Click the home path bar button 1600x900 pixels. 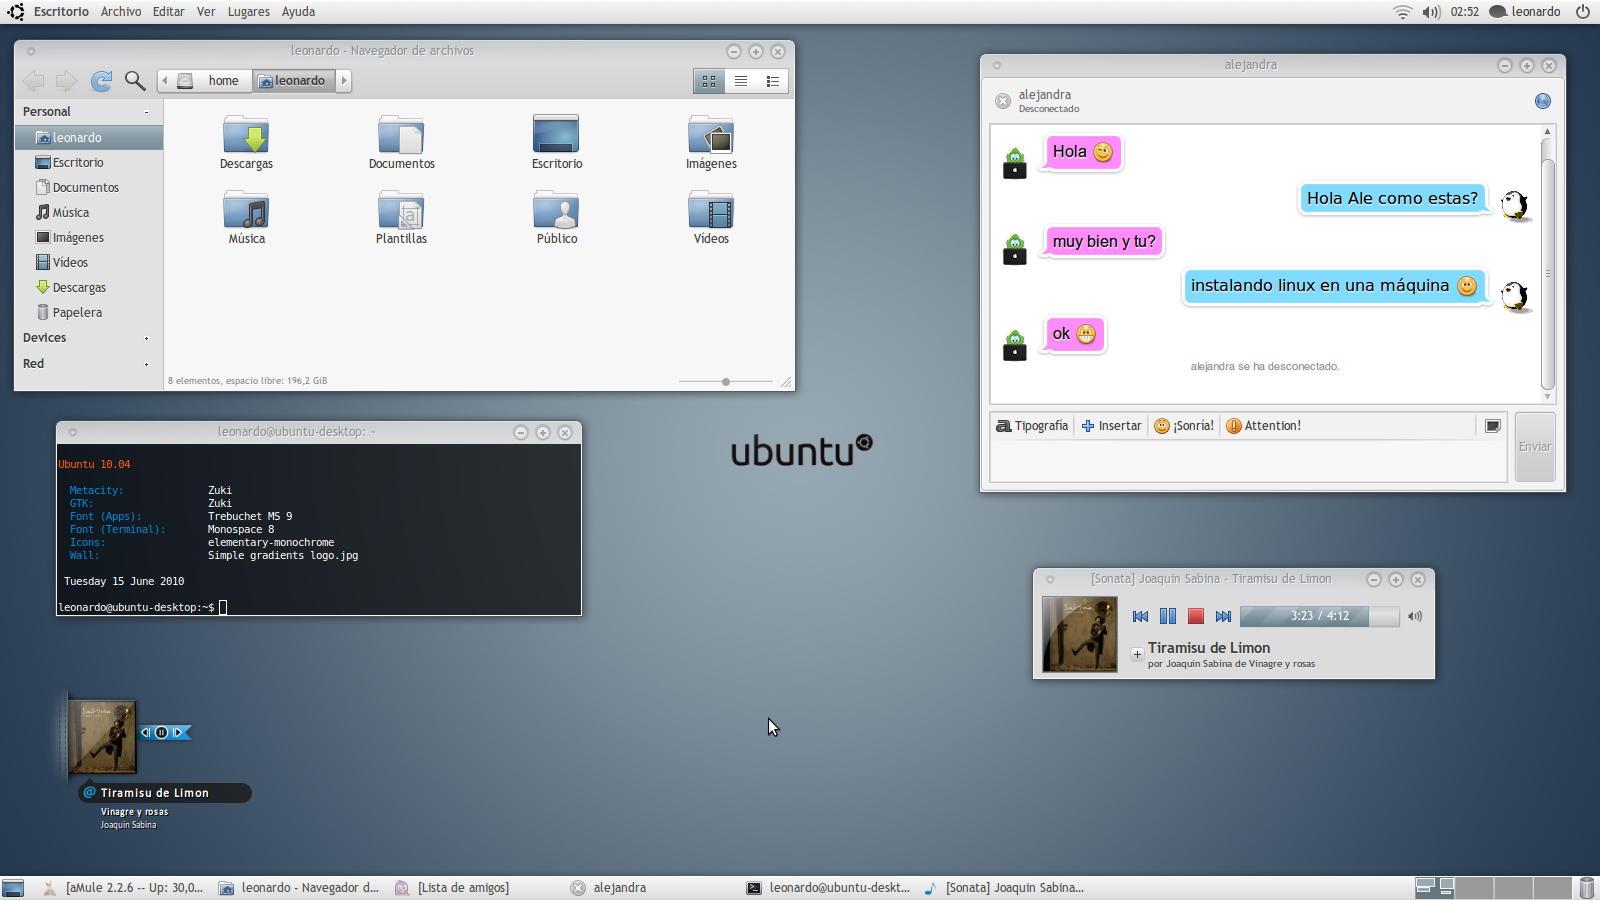(x=212, y=81)
